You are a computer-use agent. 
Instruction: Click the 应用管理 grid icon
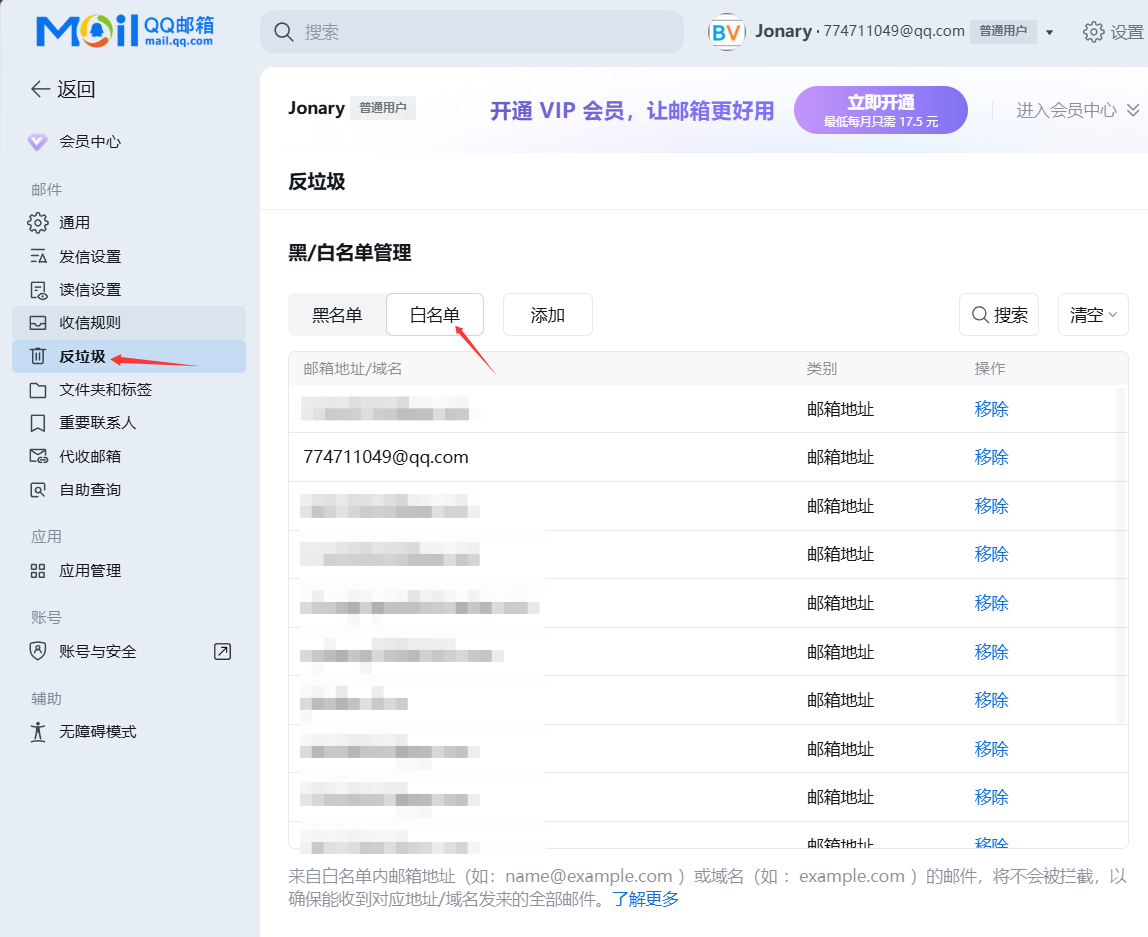point(37,571)
